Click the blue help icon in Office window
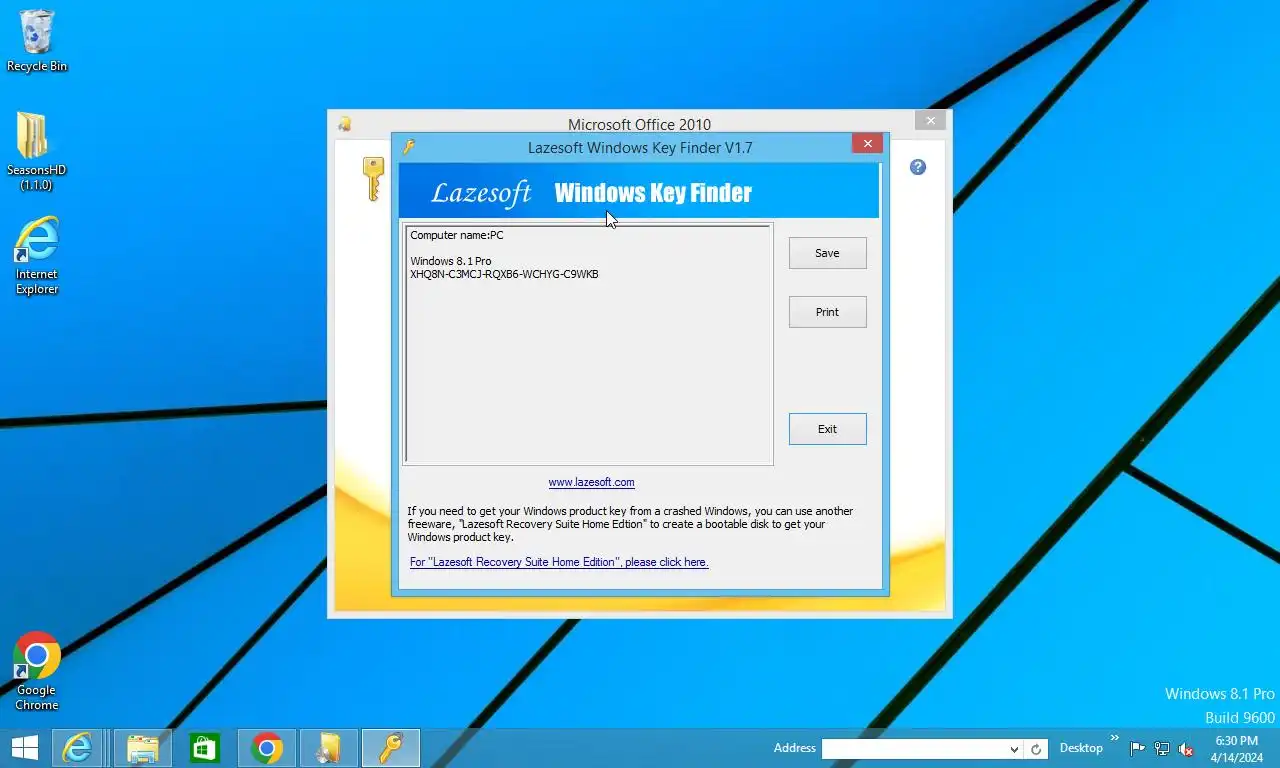Viewport: 1280px width, 768px height. (x=918, y=167)
